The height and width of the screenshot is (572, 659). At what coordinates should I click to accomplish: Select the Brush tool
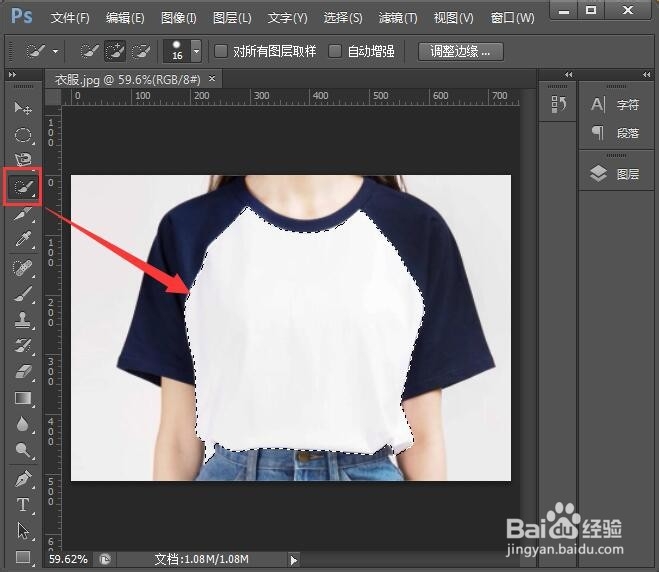point(23,294)
